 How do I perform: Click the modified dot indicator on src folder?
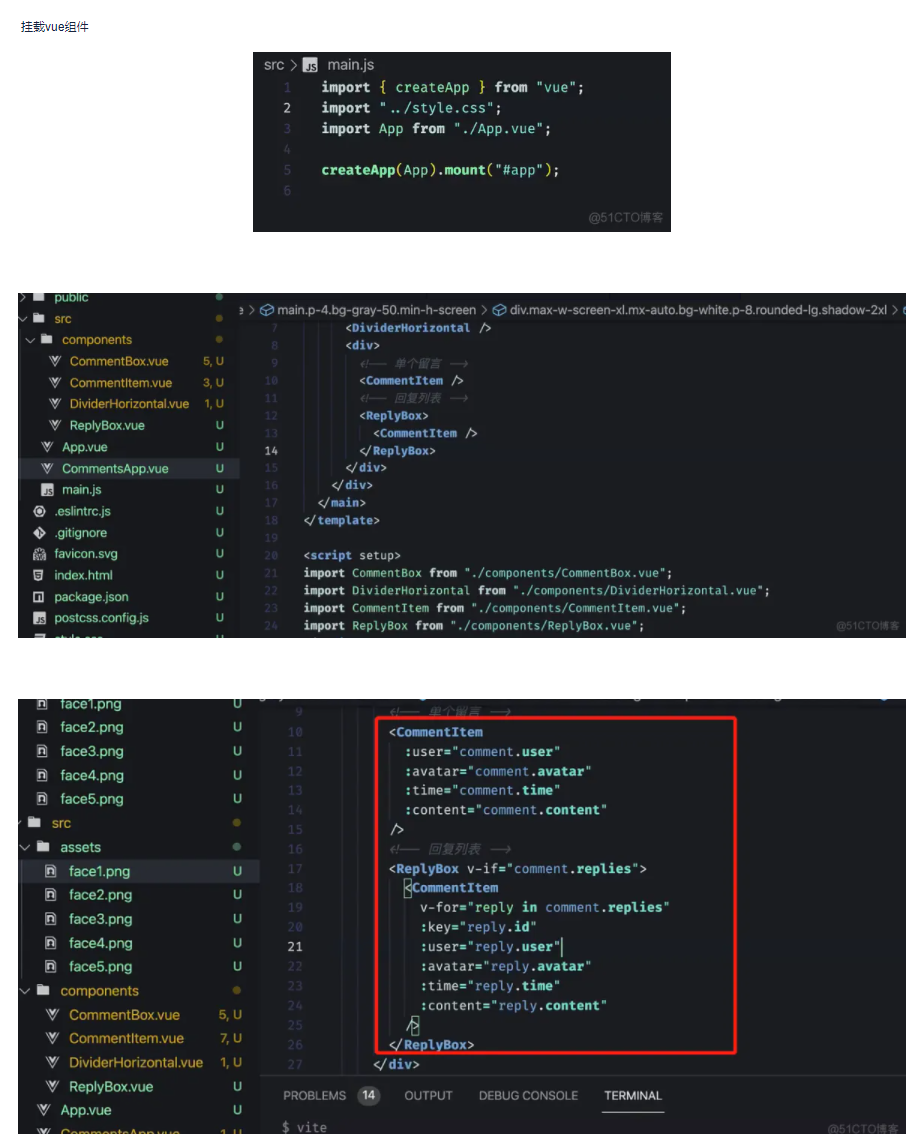219,318
